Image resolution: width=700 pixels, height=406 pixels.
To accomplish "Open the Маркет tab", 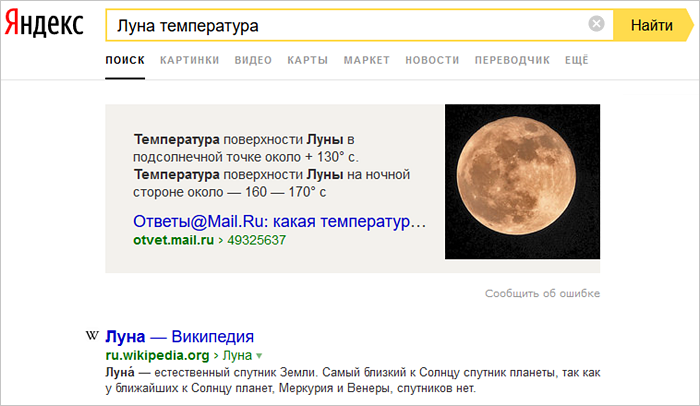I will (x=367, y=60).
